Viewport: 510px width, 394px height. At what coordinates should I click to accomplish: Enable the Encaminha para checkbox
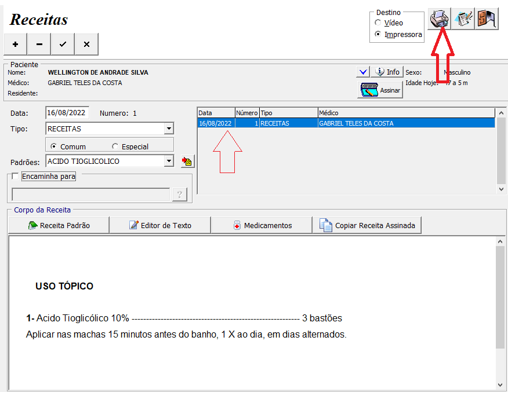pyautogui.click(x=15, y=176)
